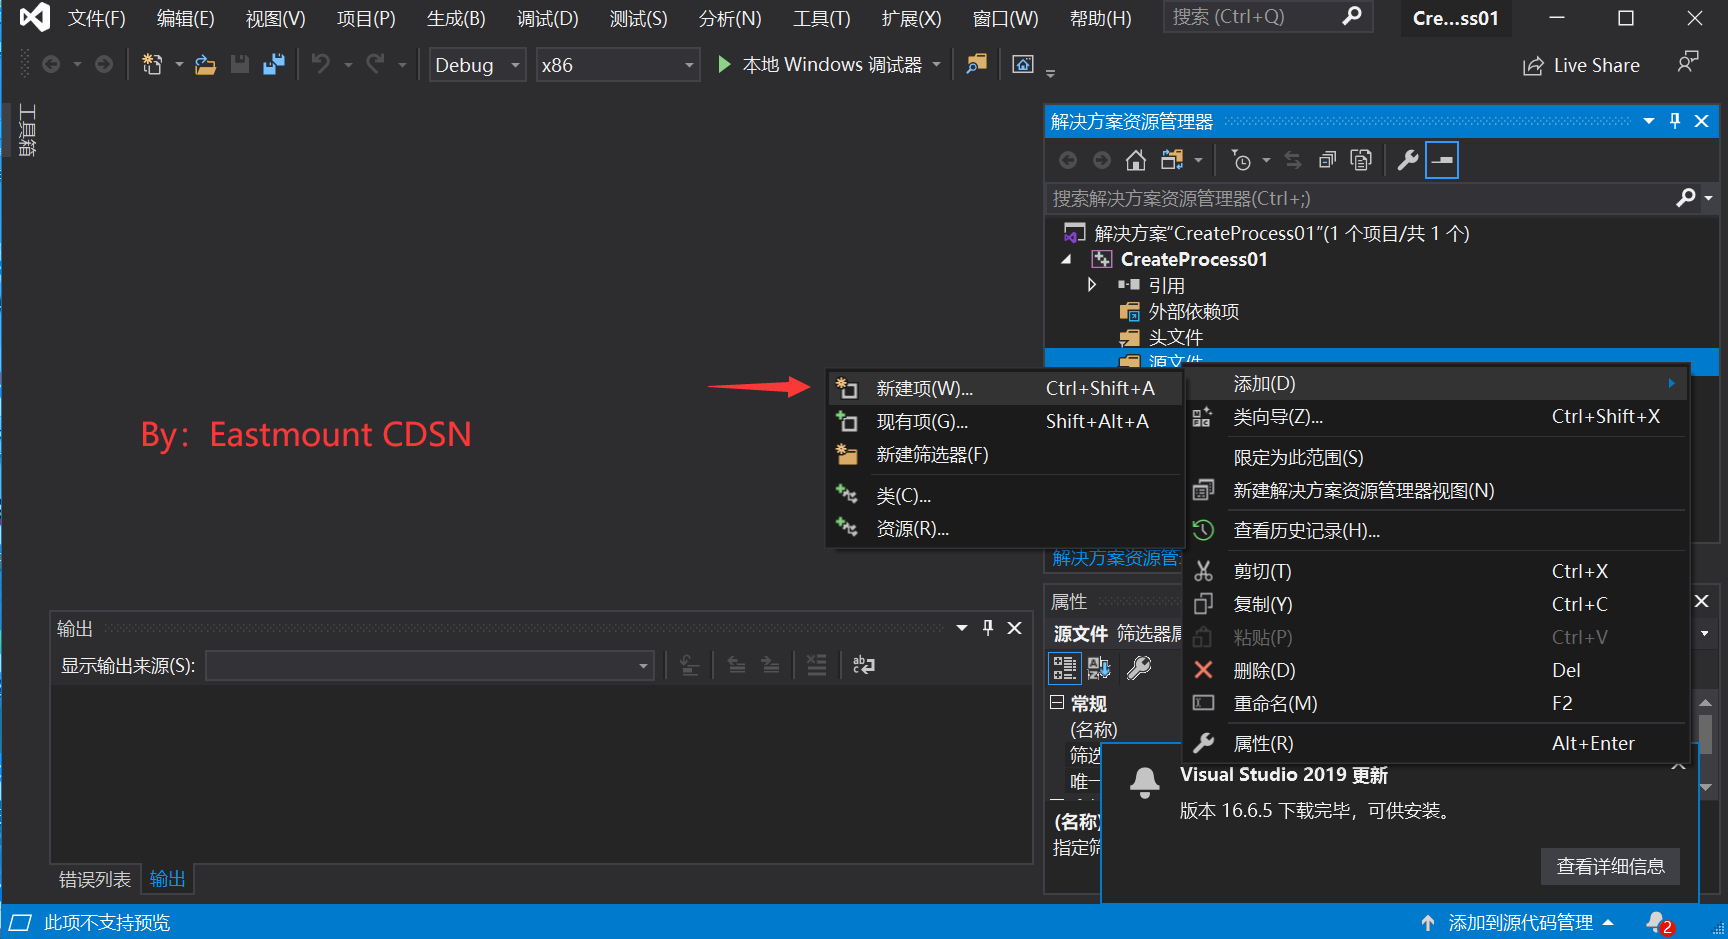
Task: Select 类向导(Z)... in the context menu
Action: (1436, 417)
